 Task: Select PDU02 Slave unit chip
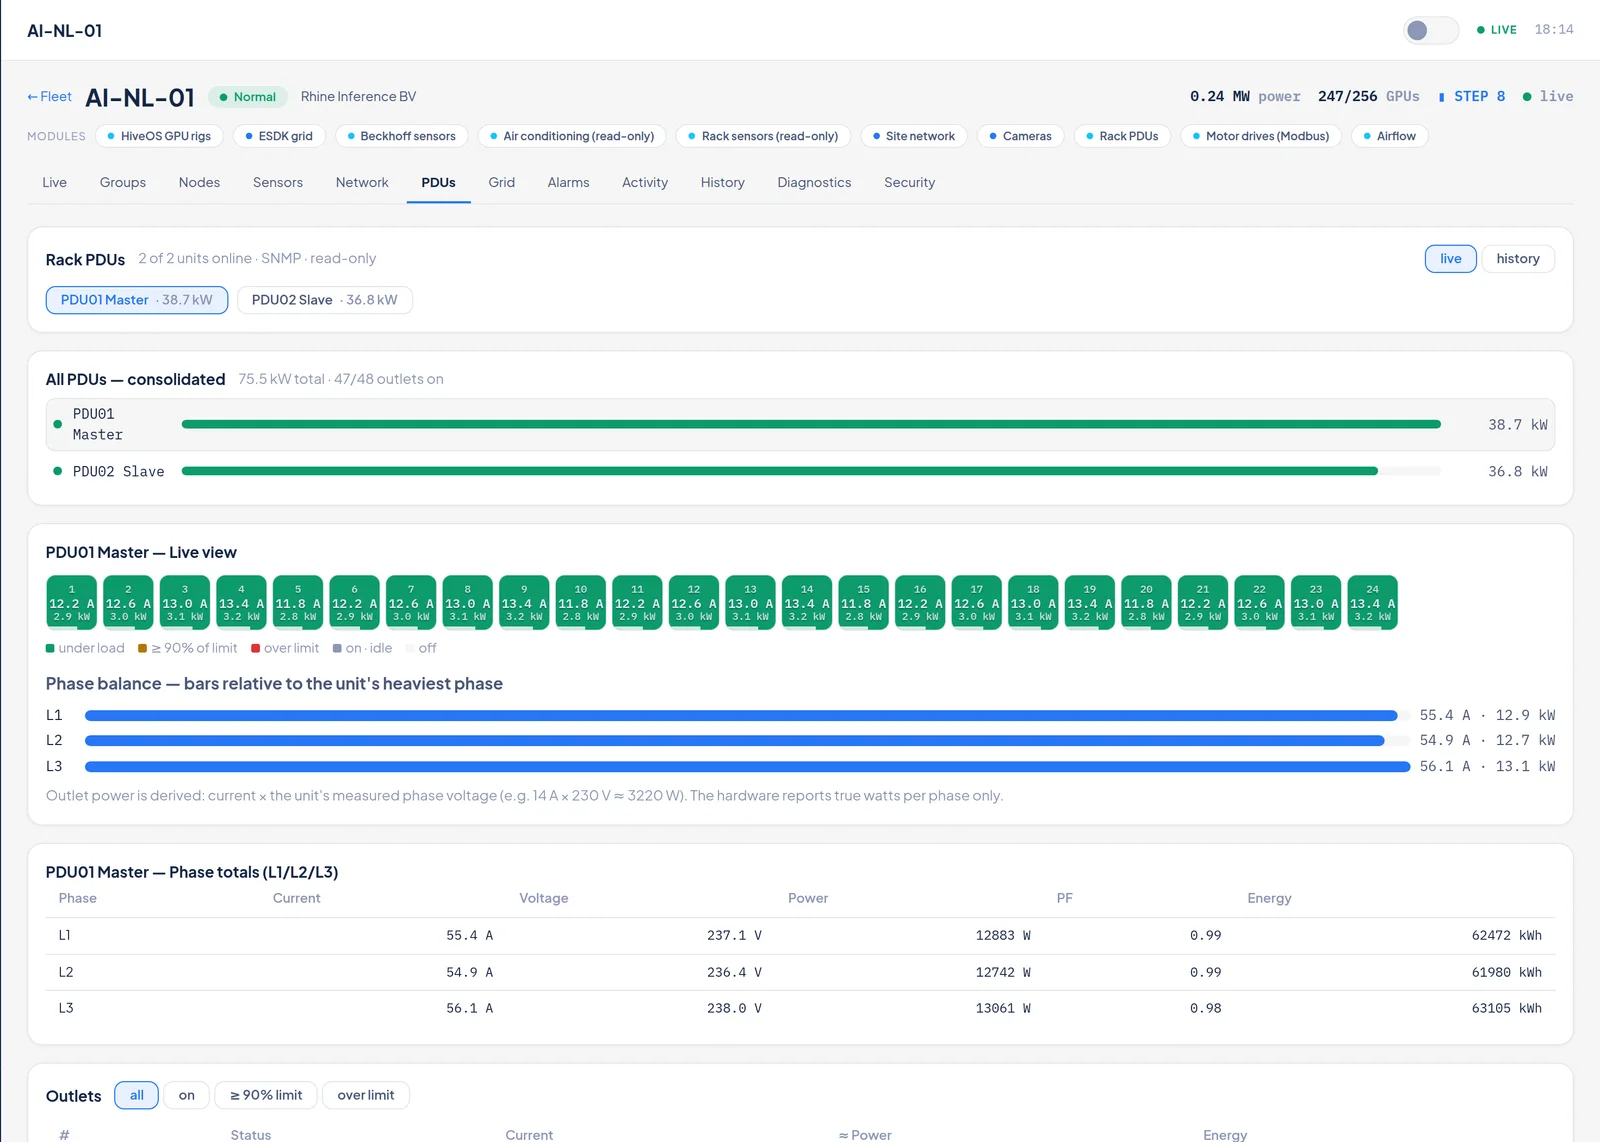(x=325, y=300)
